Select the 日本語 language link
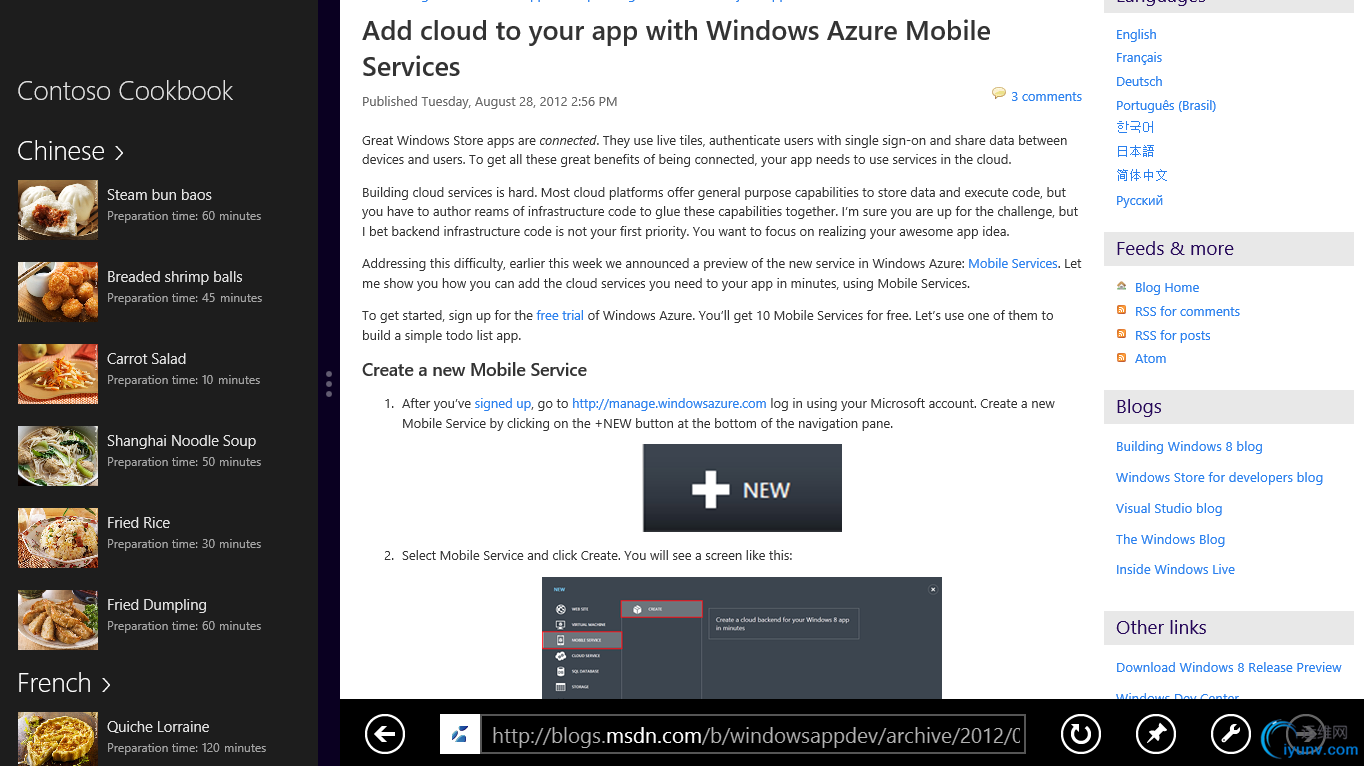Image resolution: width=1364 pixels, height=766 pixels. point(1135,151)
